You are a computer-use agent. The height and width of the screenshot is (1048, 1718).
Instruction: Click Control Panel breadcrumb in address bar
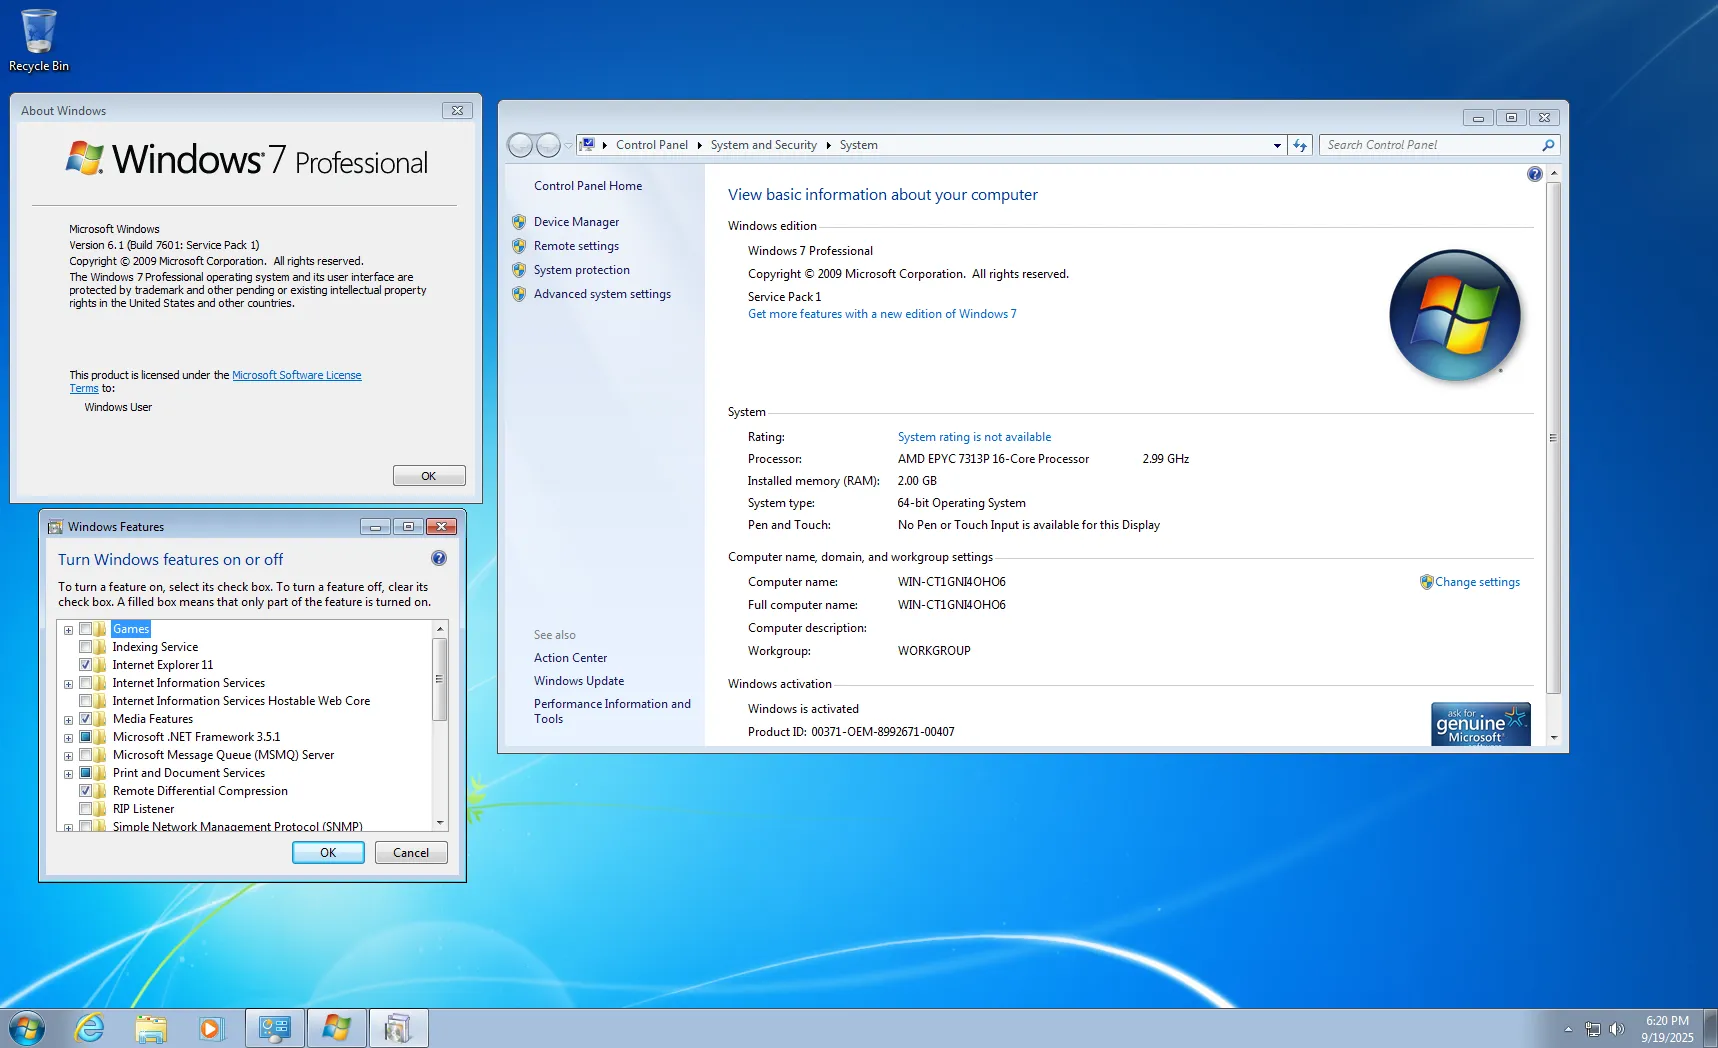[651, 145]
